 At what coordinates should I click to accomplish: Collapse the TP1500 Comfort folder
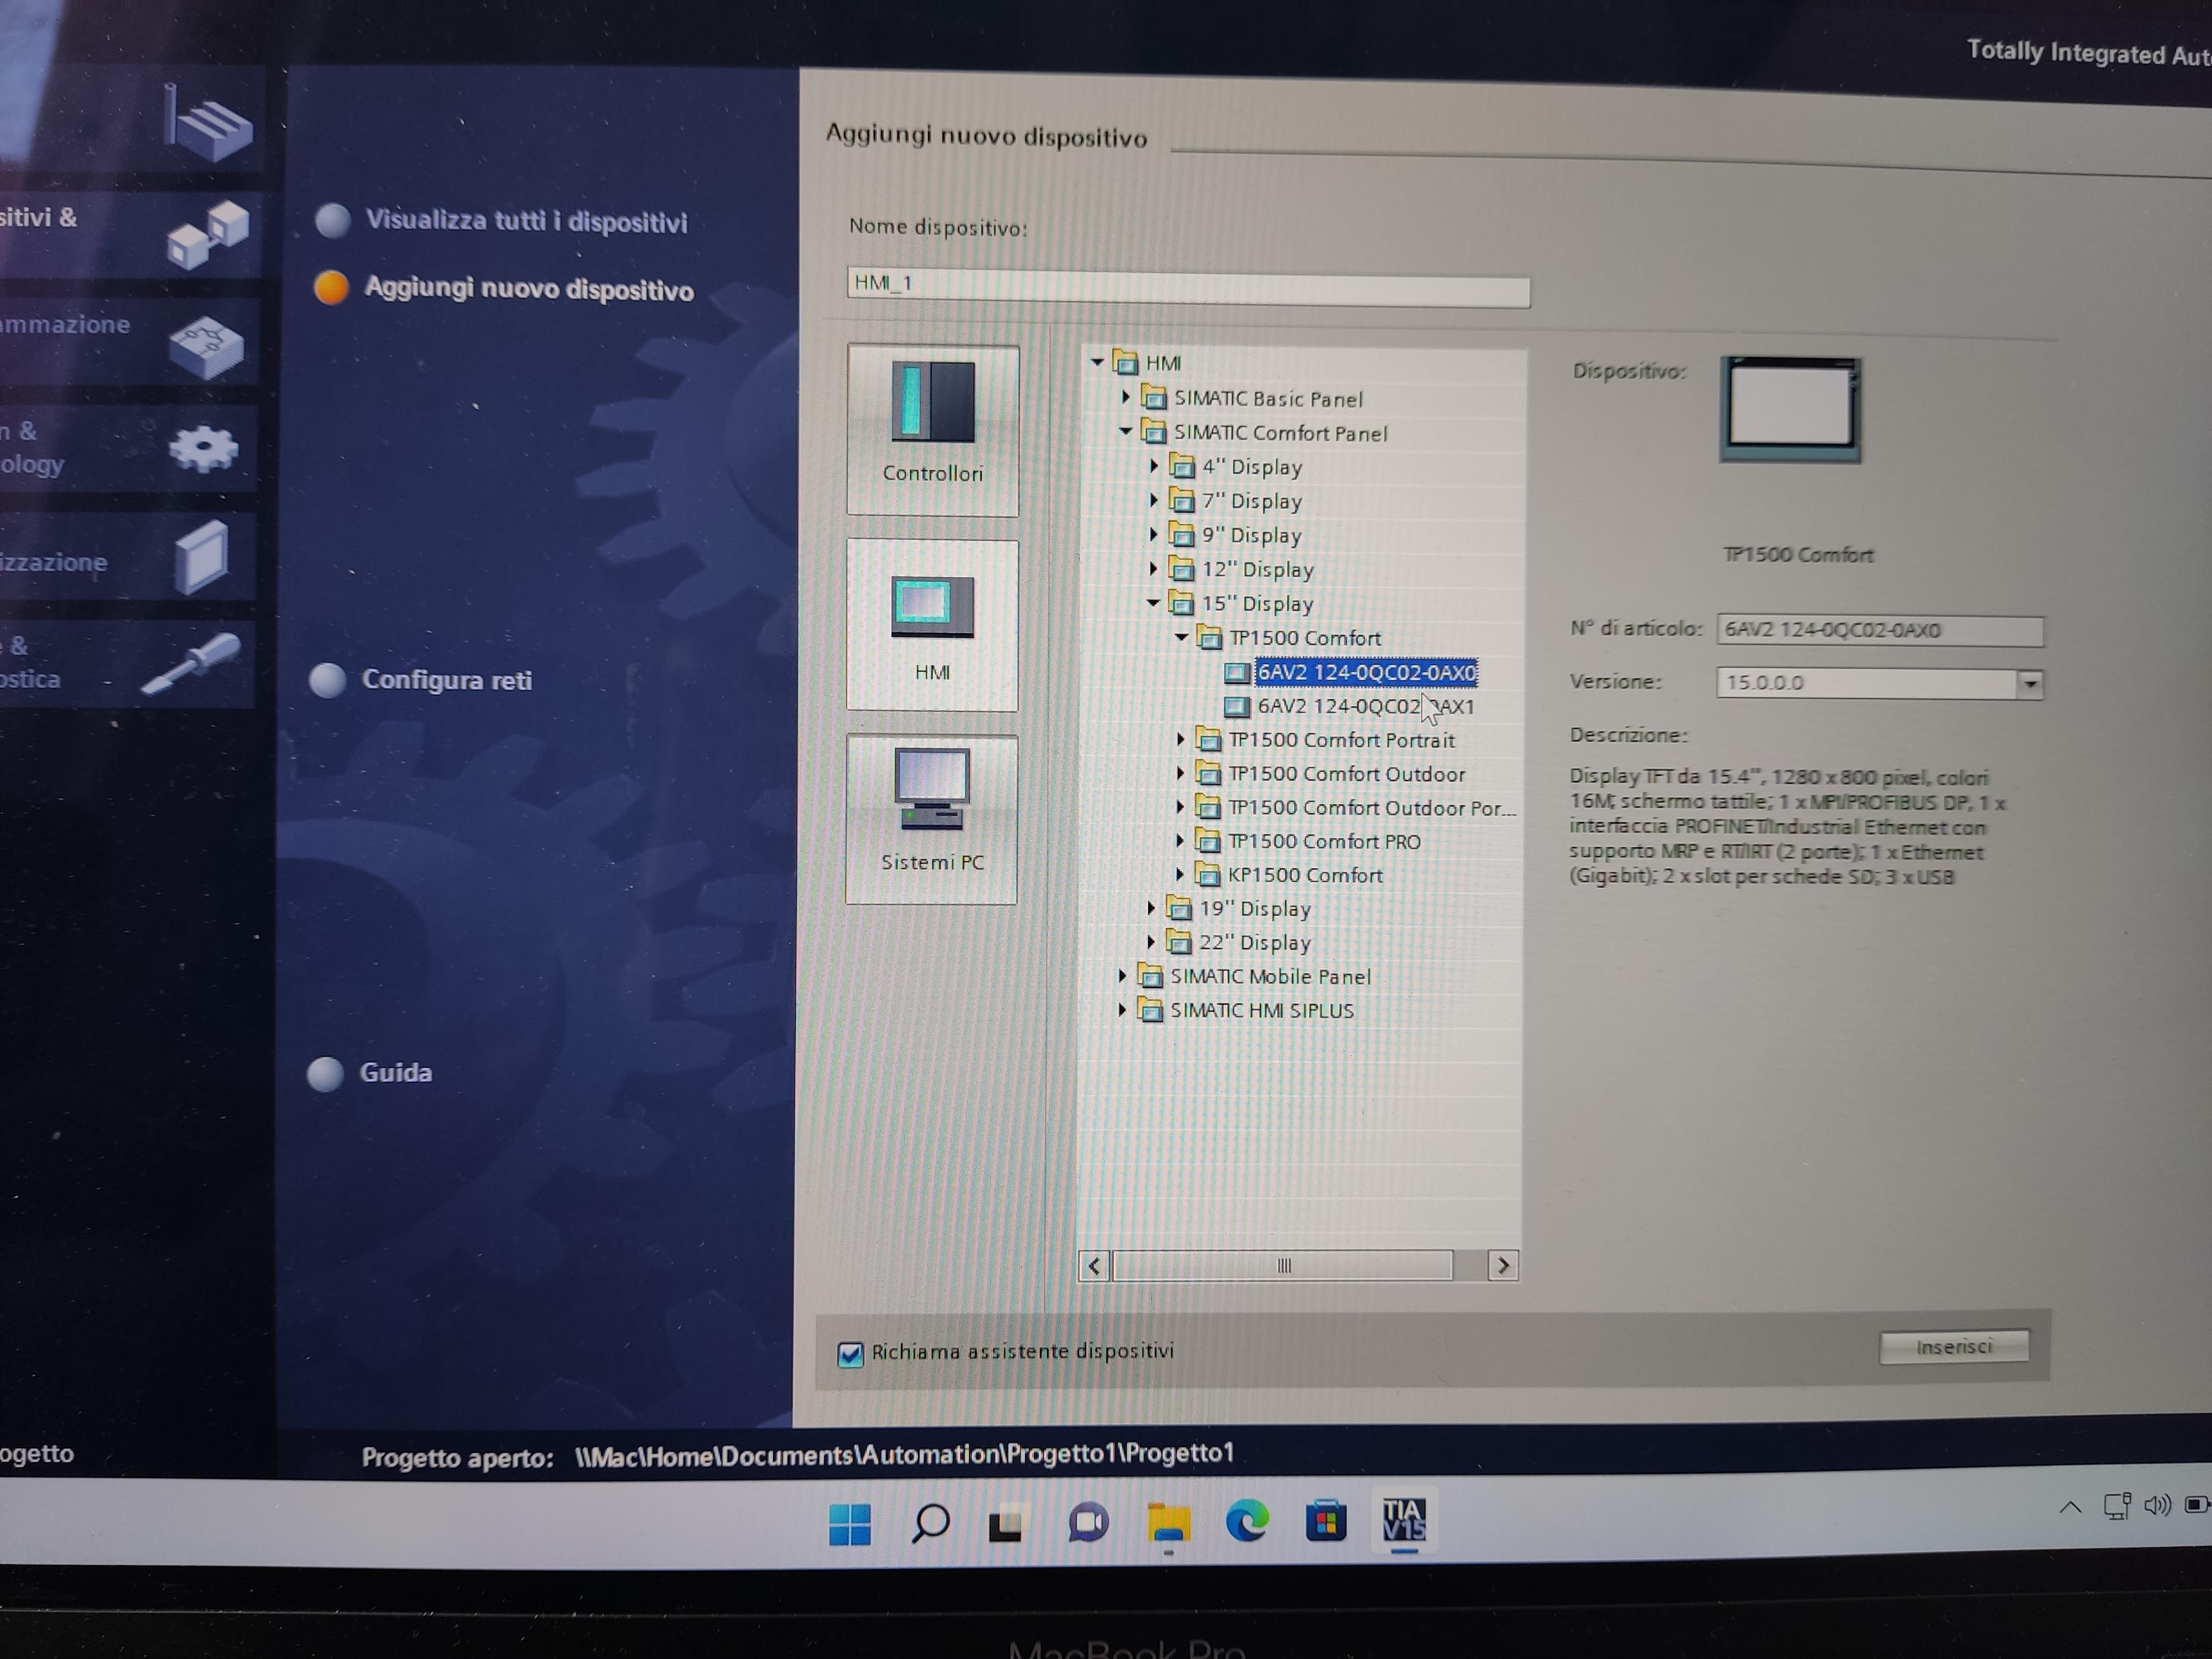coord(1182,636)
